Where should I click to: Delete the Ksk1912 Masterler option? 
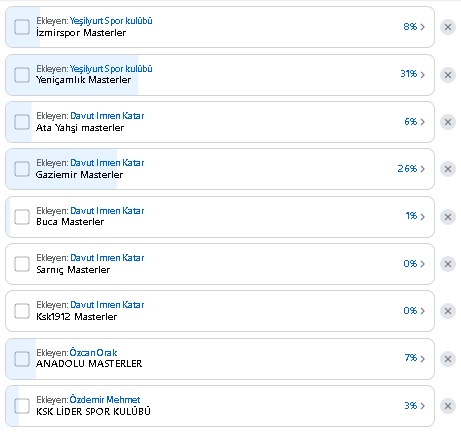pyautogui.click(x=448, y=311)
